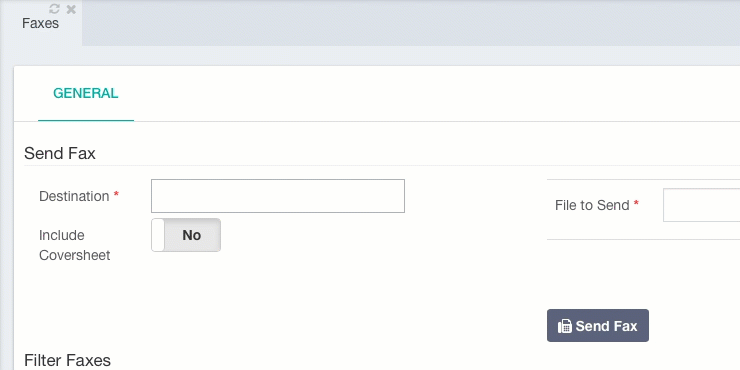This screenshot has height=370, width=740.
Task: Click the Destination field label
Action: (x=74, y=196)
